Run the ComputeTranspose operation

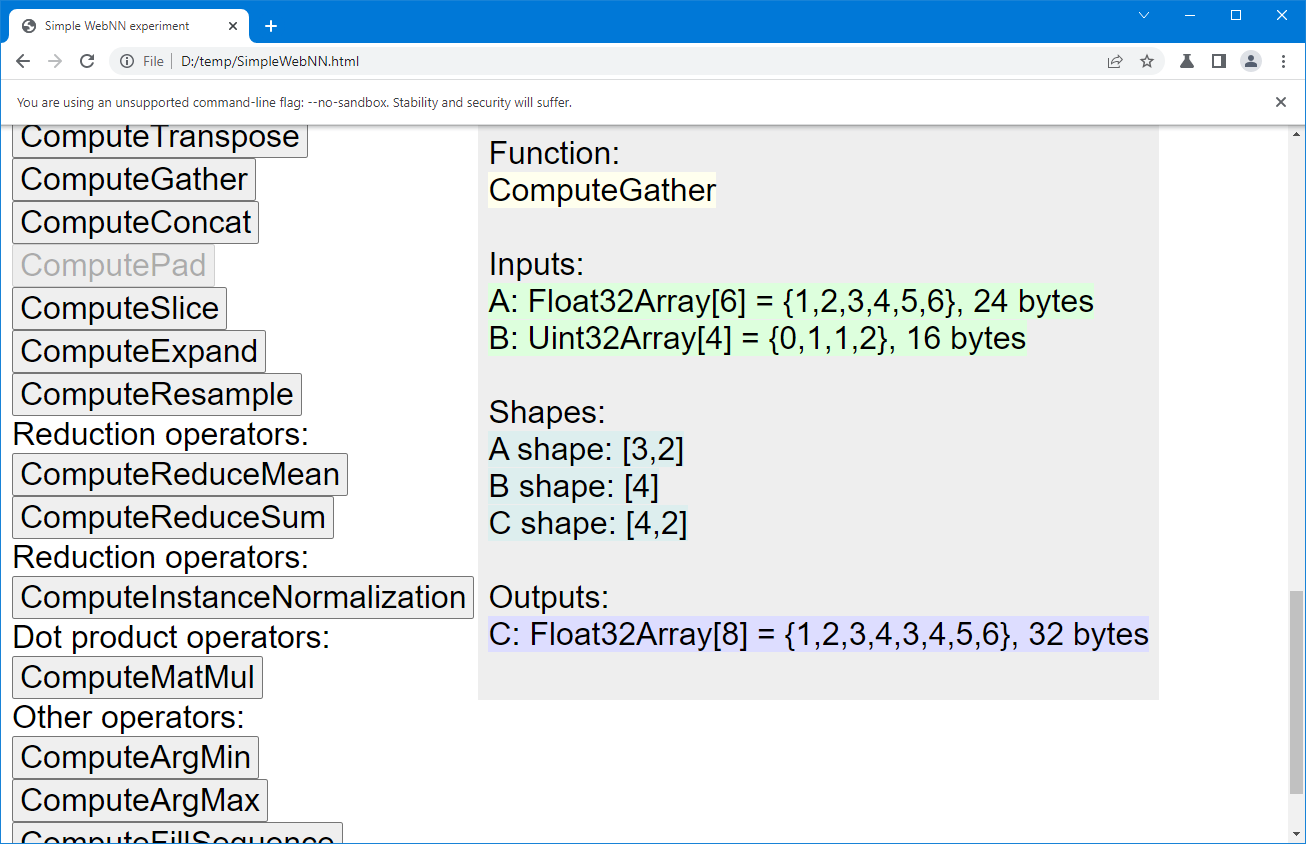[159, 136]
